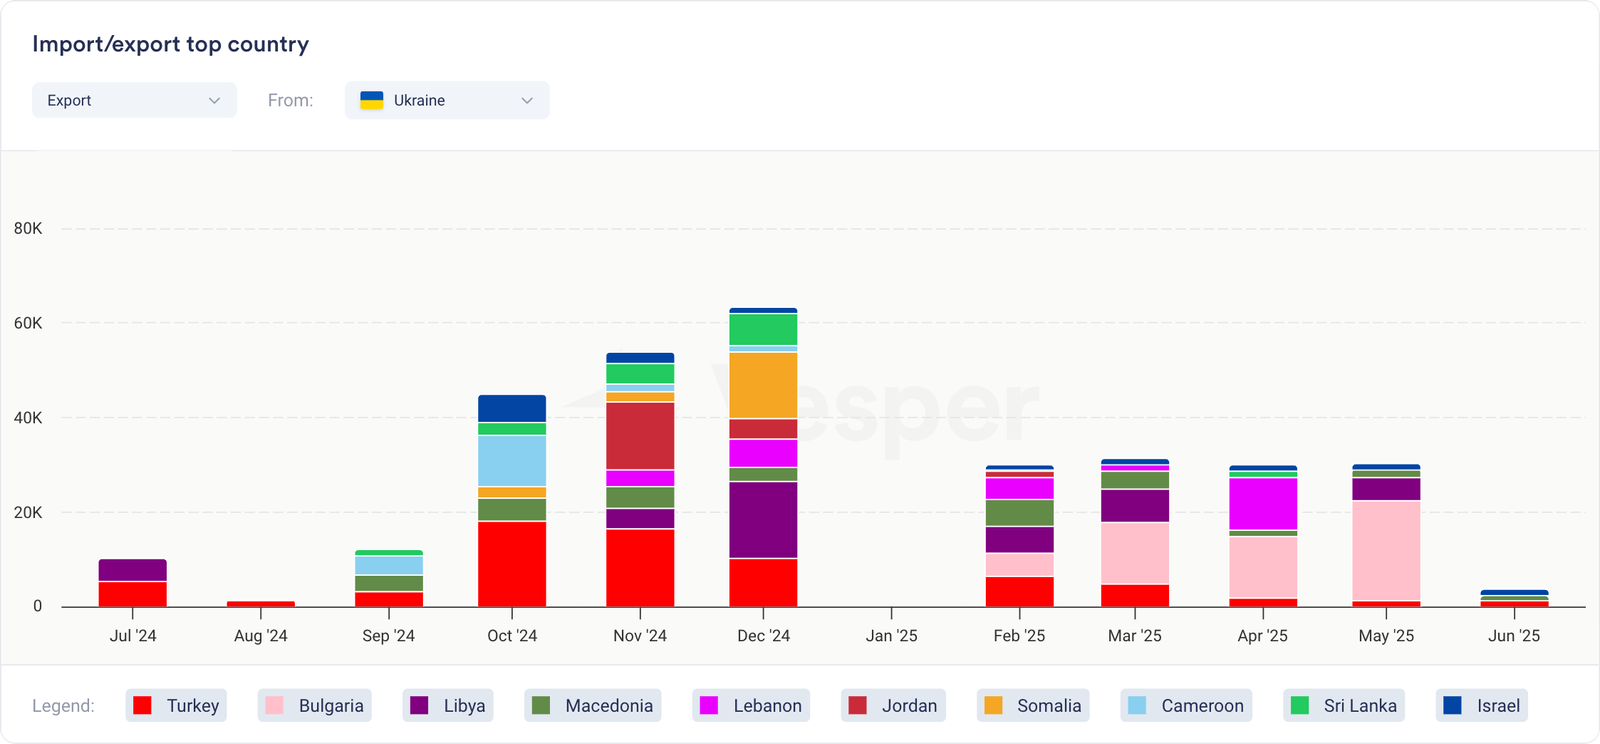Click the Sri Lanka green legend square
The image size is (1600, 744).
(1300, 705)
